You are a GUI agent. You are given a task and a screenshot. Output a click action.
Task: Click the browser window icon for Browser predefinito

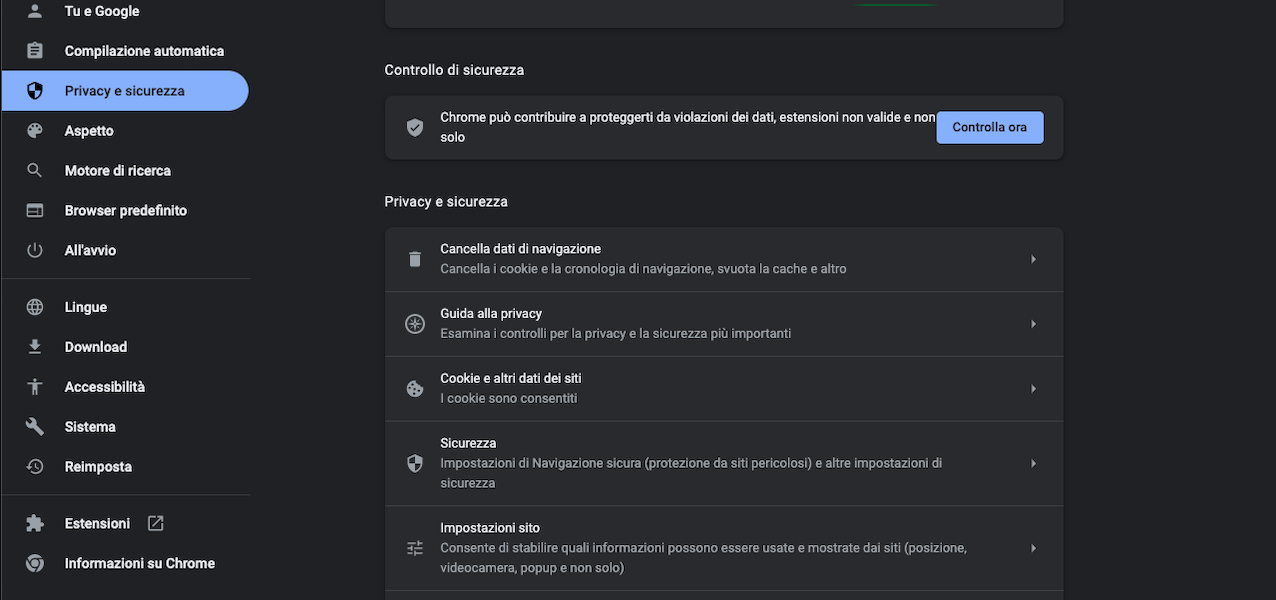point(35,211)
